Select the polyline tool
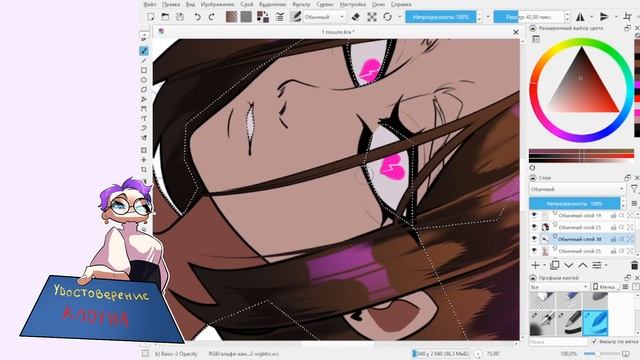The height and width of the screenshot is (360, 640). click(144, 100)
